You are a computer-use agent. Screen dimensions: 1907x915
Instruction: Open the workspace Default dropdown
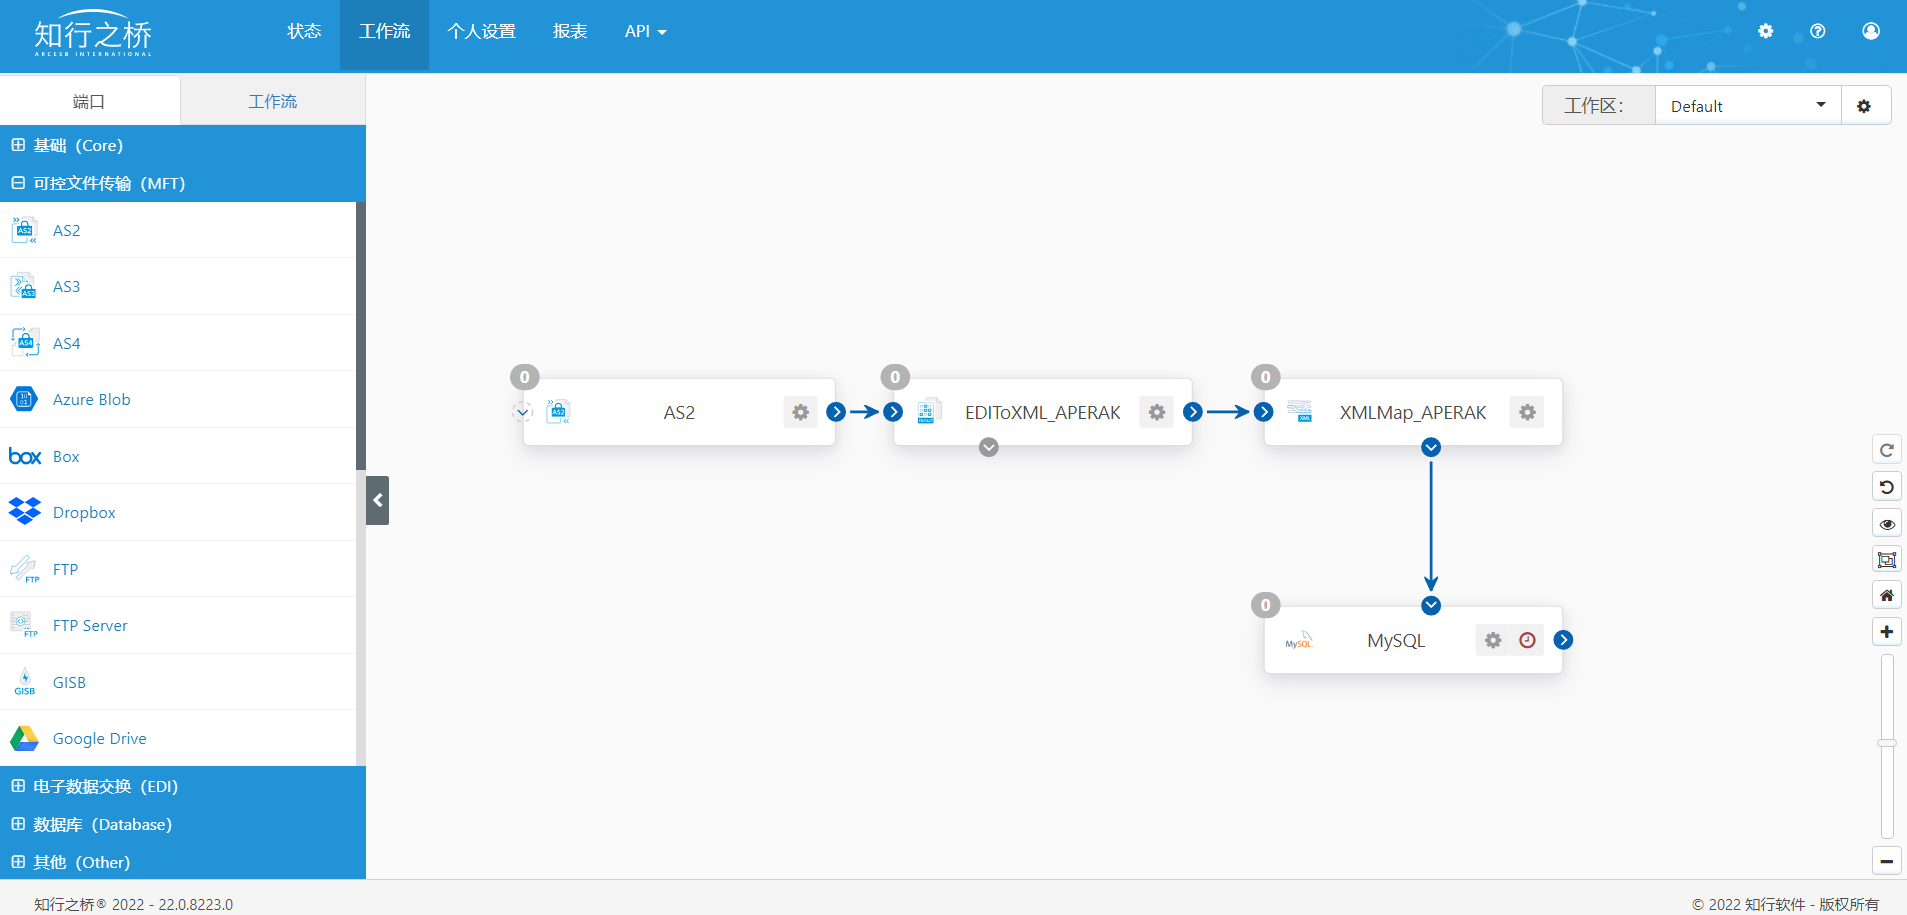[x=1748, y=106]
